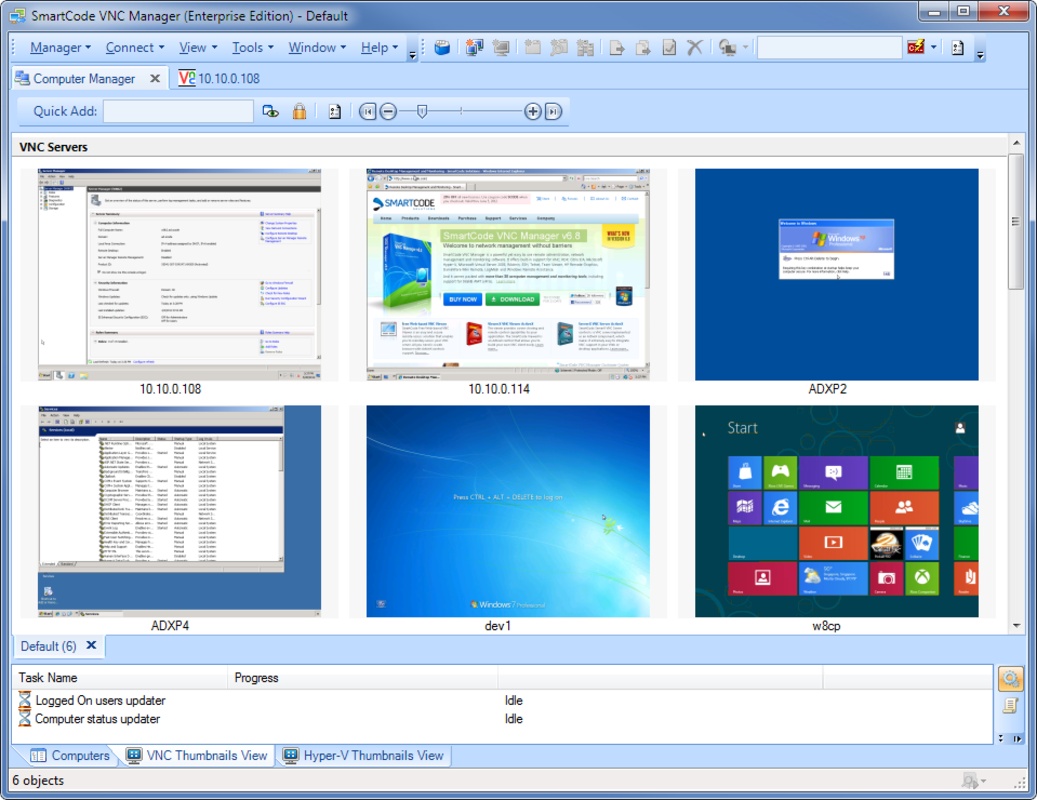Click the padlock icon beside Quick Add

click(299, 112)
